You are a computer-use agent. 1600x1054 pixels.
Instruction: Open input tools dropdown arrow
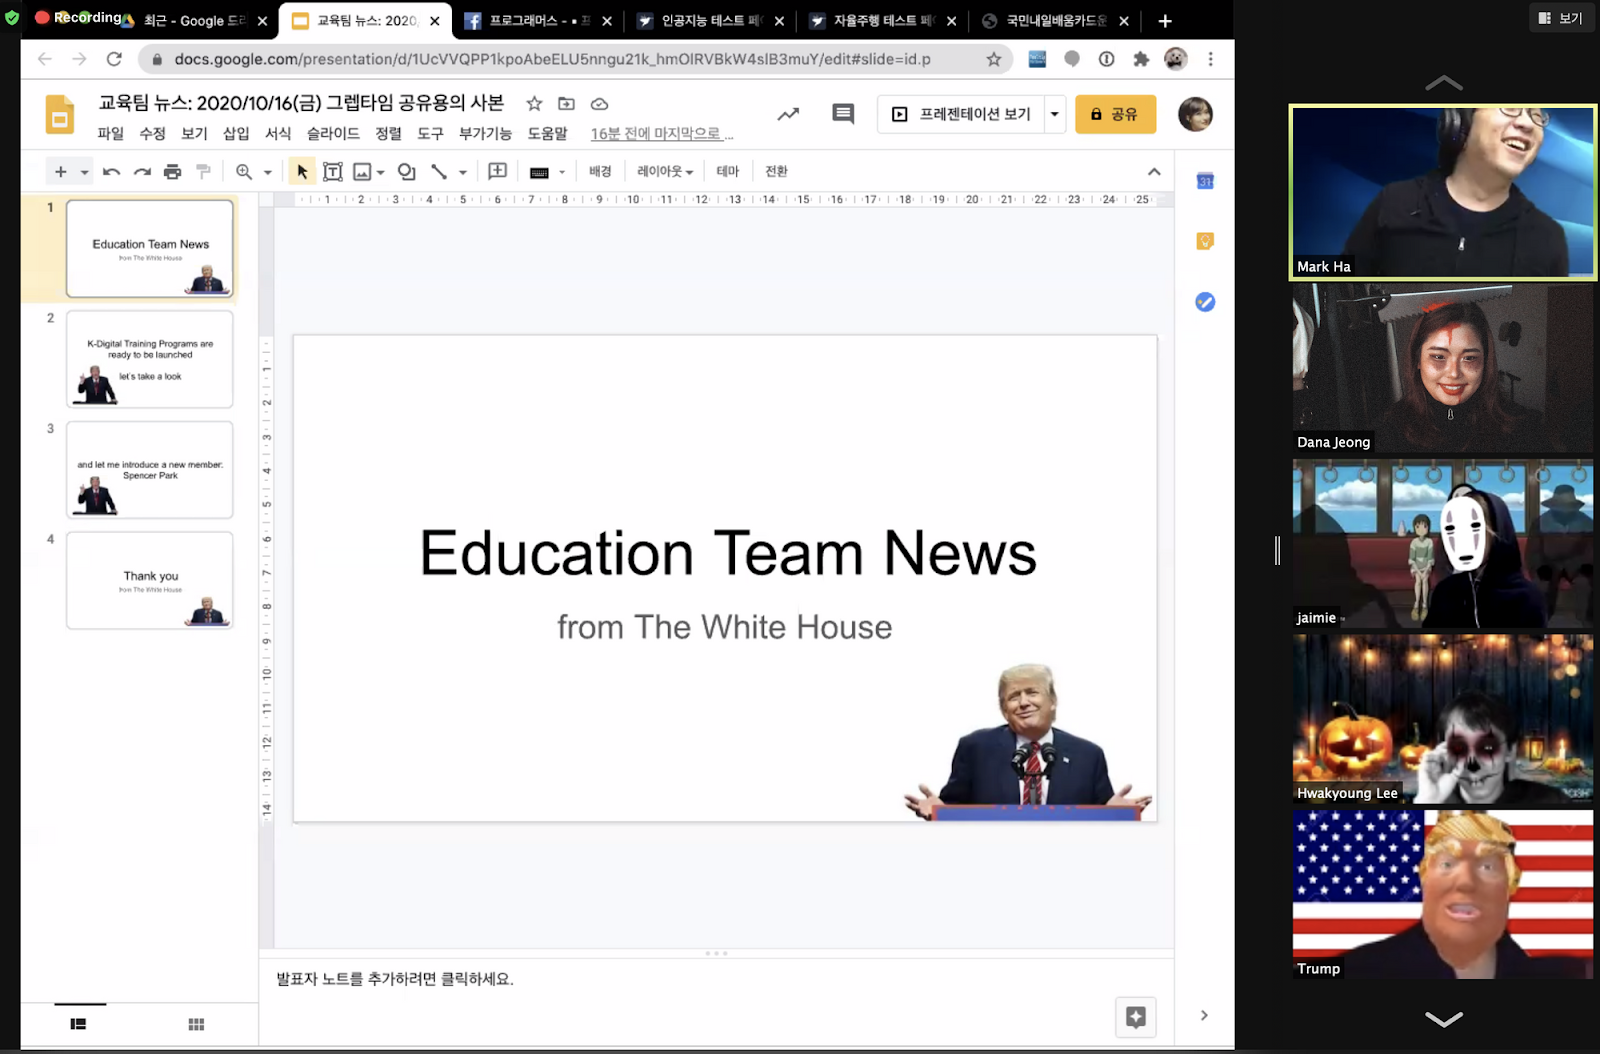coord(562,172)
